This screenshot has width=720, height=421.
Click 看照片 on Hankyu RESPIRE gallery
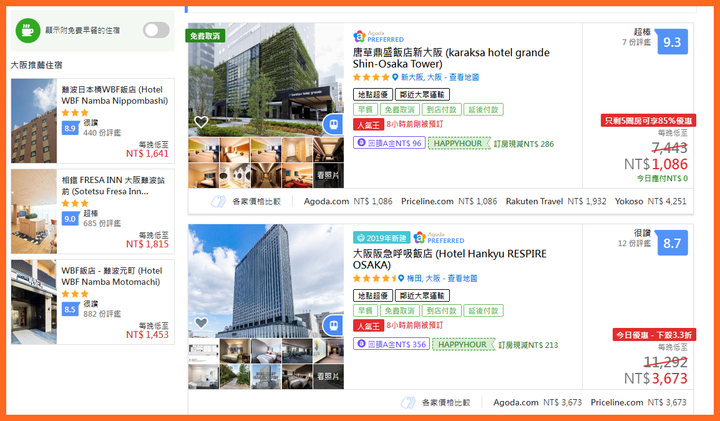(328, 376)
